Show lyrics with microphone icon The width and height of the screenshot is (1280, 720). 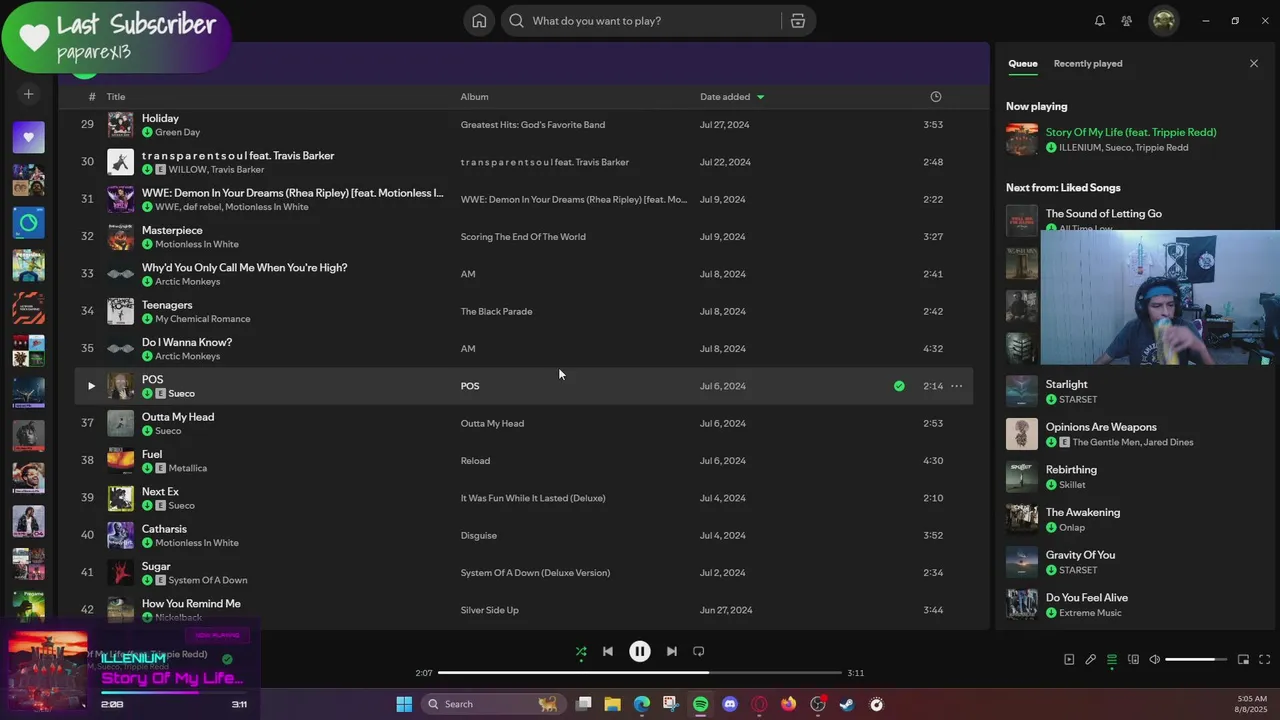(1091, 660)
